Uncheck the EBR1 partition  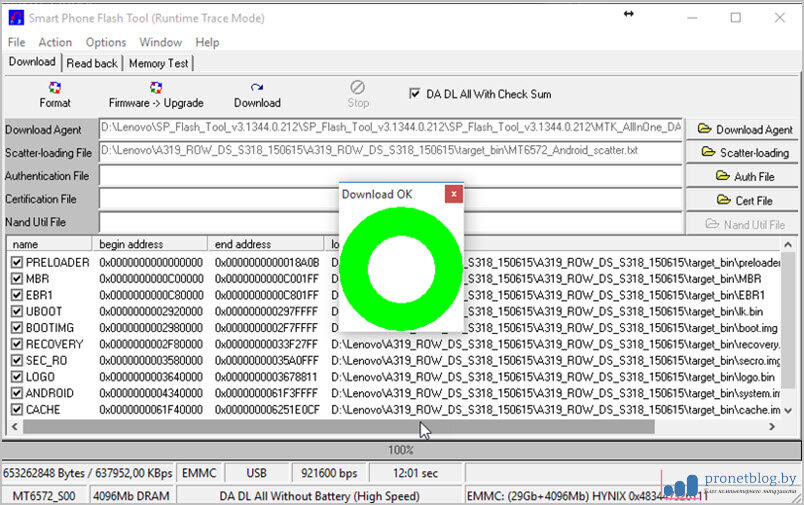(x=17, y=295)
